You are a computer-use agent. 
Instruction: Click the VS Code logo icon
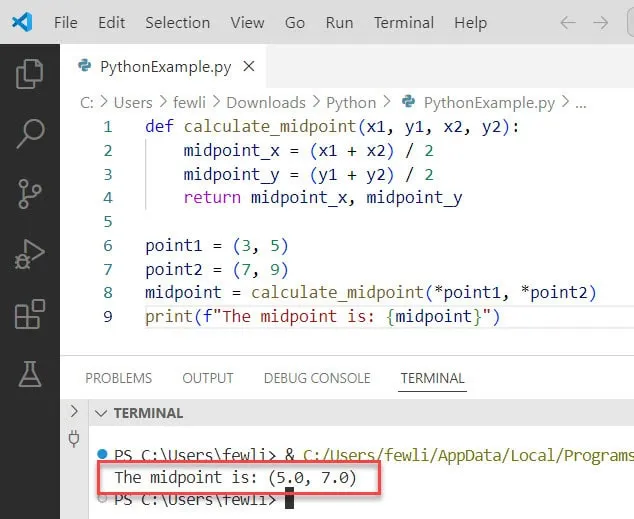[x=21, y=22]
